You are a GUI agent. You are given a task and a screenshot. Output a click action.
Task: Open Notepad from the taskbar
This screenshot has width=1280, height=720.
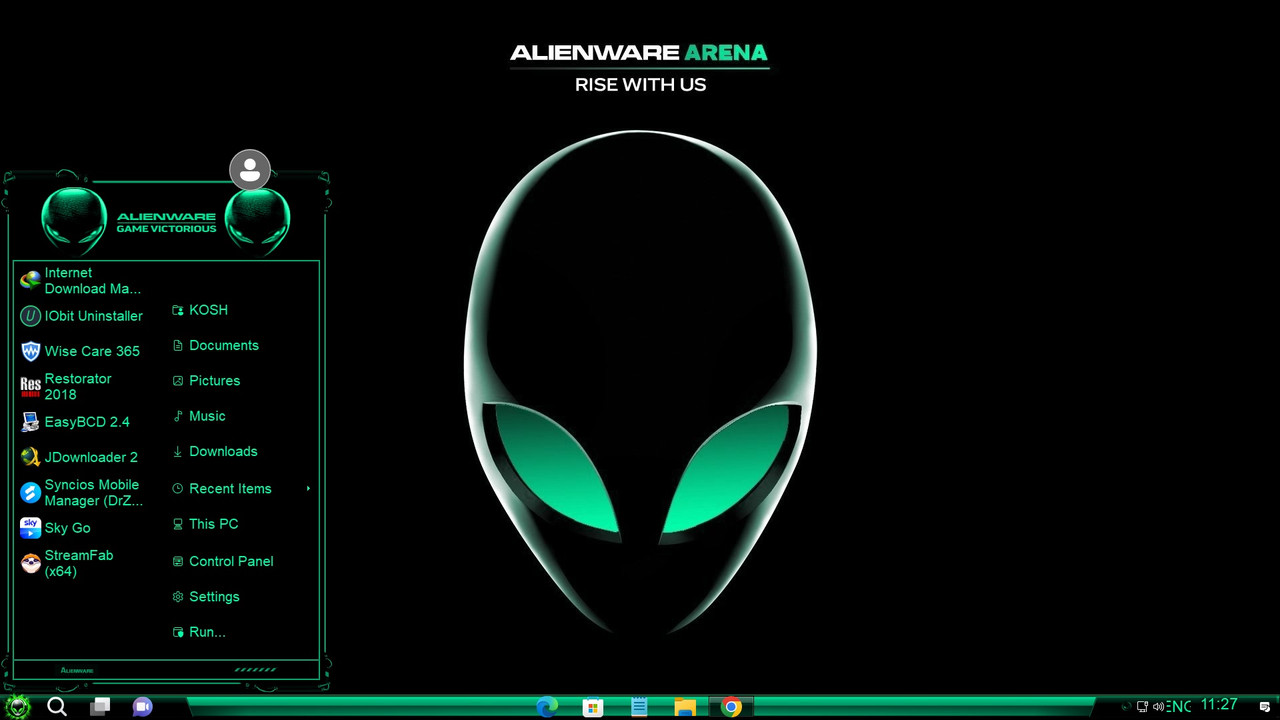639,707
